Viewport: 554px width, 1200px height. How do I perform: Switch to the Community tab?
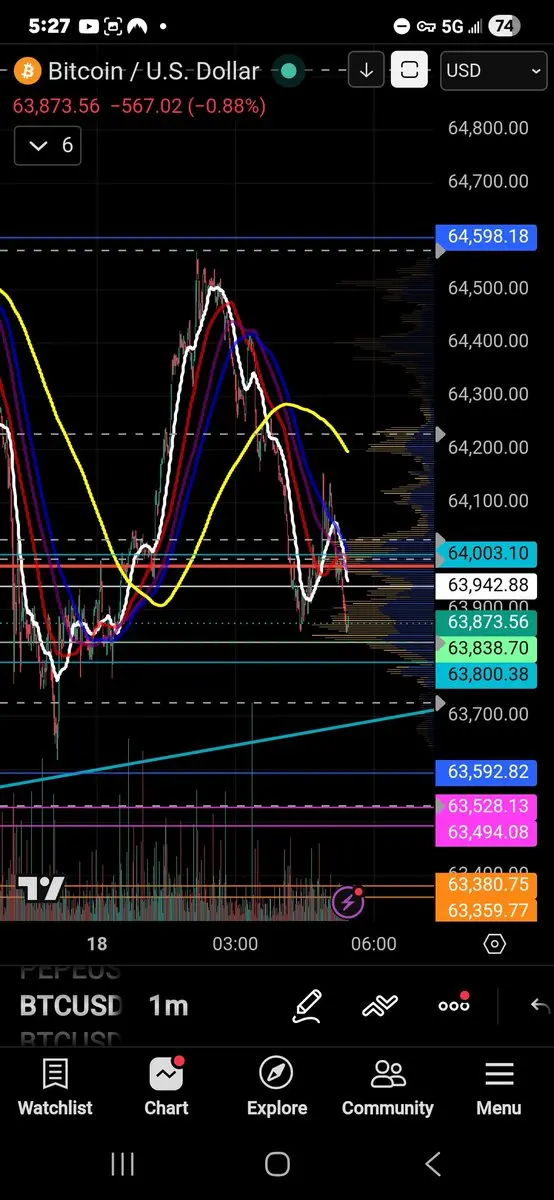click(x=388, y=1088)
